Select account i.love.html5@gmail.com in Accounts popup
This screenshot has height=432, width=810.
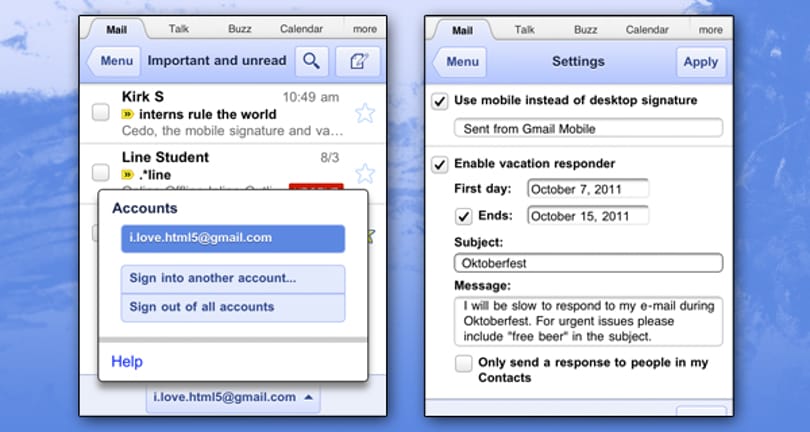233,239
